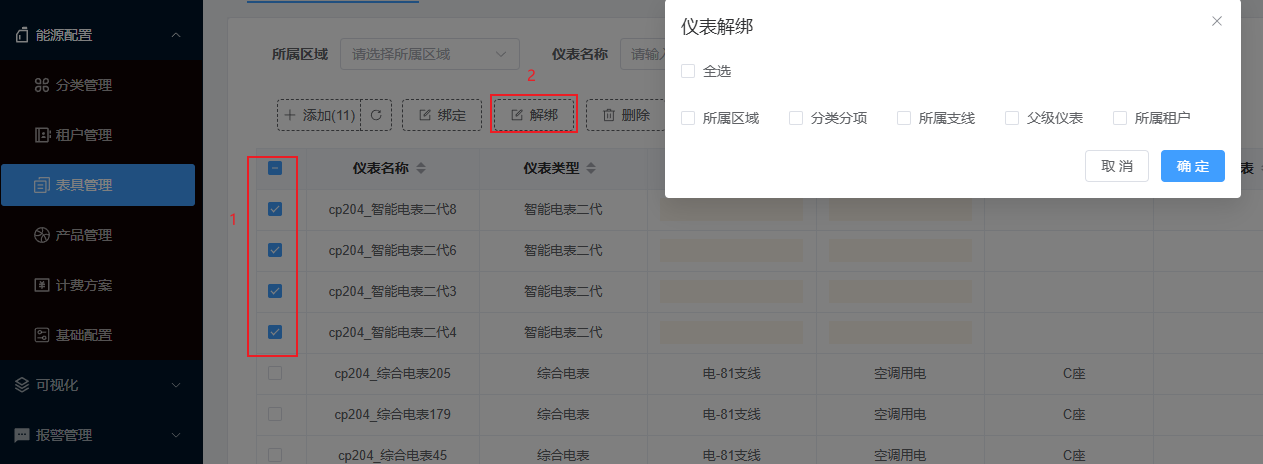Click 空调用电 in cp204_综合电表179 row
Screen dimensions: 1263x464
[x=900, y=414]
